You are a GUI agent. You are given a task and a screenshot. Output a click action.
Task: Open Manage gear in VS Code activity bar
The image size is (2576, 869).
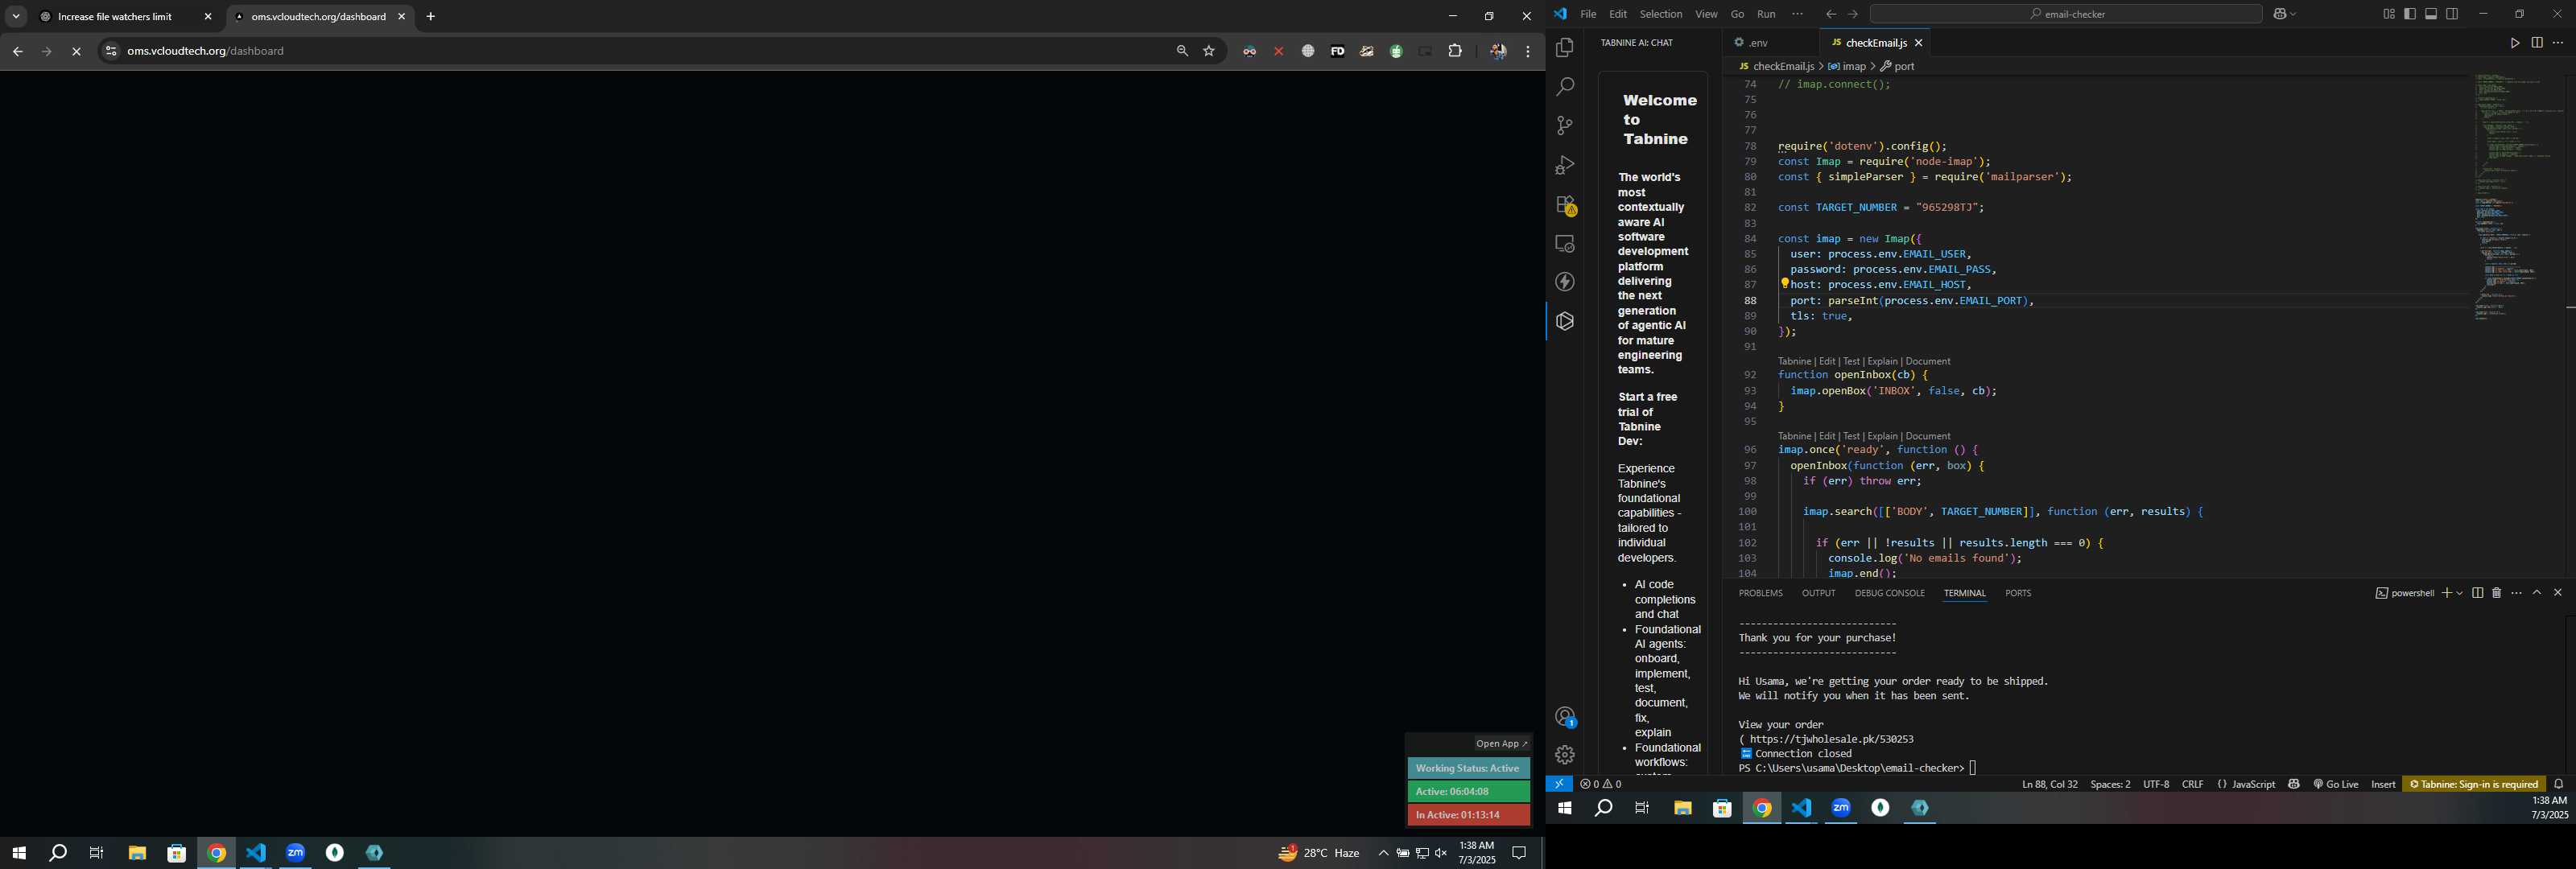1564,755
